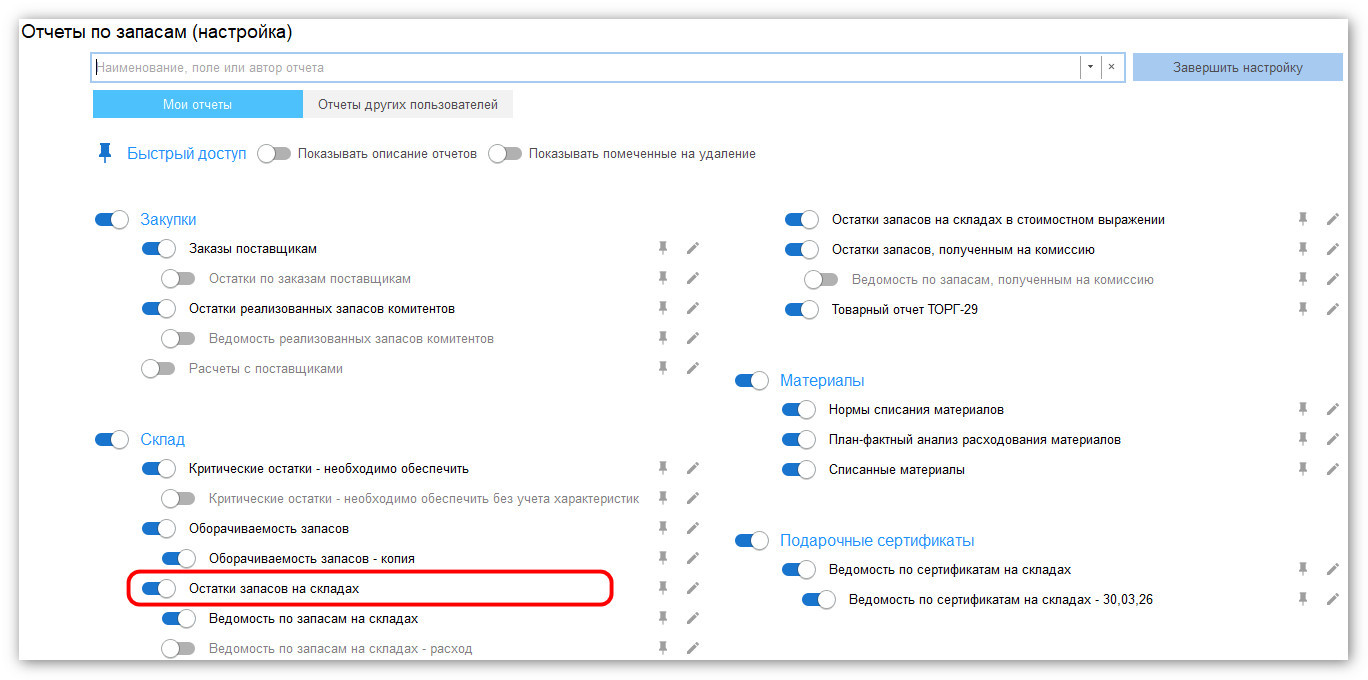Edit План-фактный анализ расходования материалов

[1332, 439]
